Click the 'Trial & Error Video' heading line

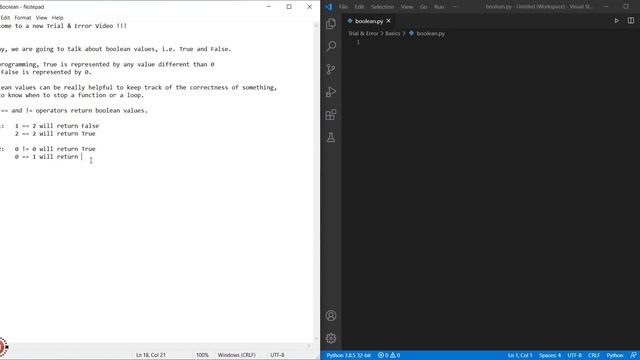(x=63, y=26)
